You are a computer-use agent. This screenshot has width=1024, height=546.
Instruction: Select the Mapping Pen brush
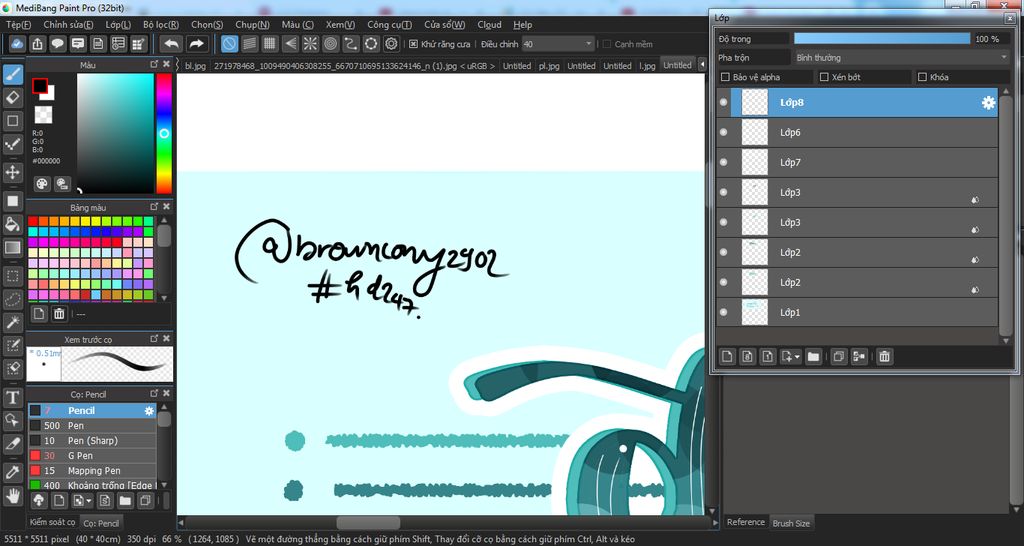92,471
